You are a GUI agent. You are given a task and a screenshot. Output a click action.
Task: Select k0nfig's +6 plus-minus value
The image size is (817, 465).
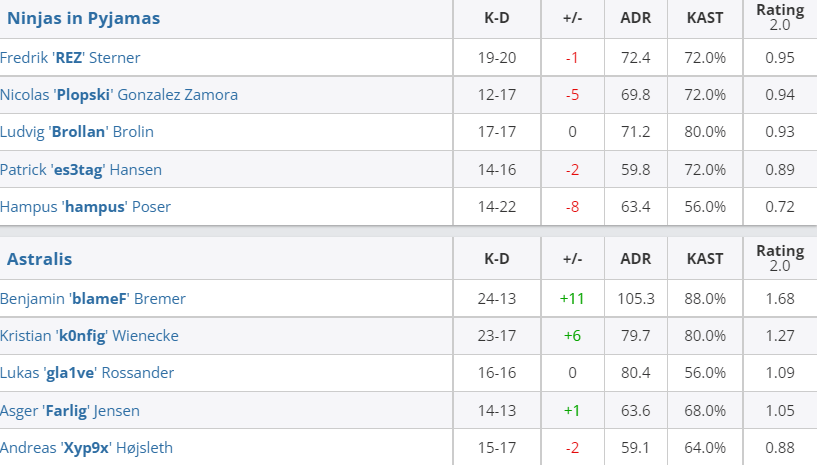(x=572, y=336)
